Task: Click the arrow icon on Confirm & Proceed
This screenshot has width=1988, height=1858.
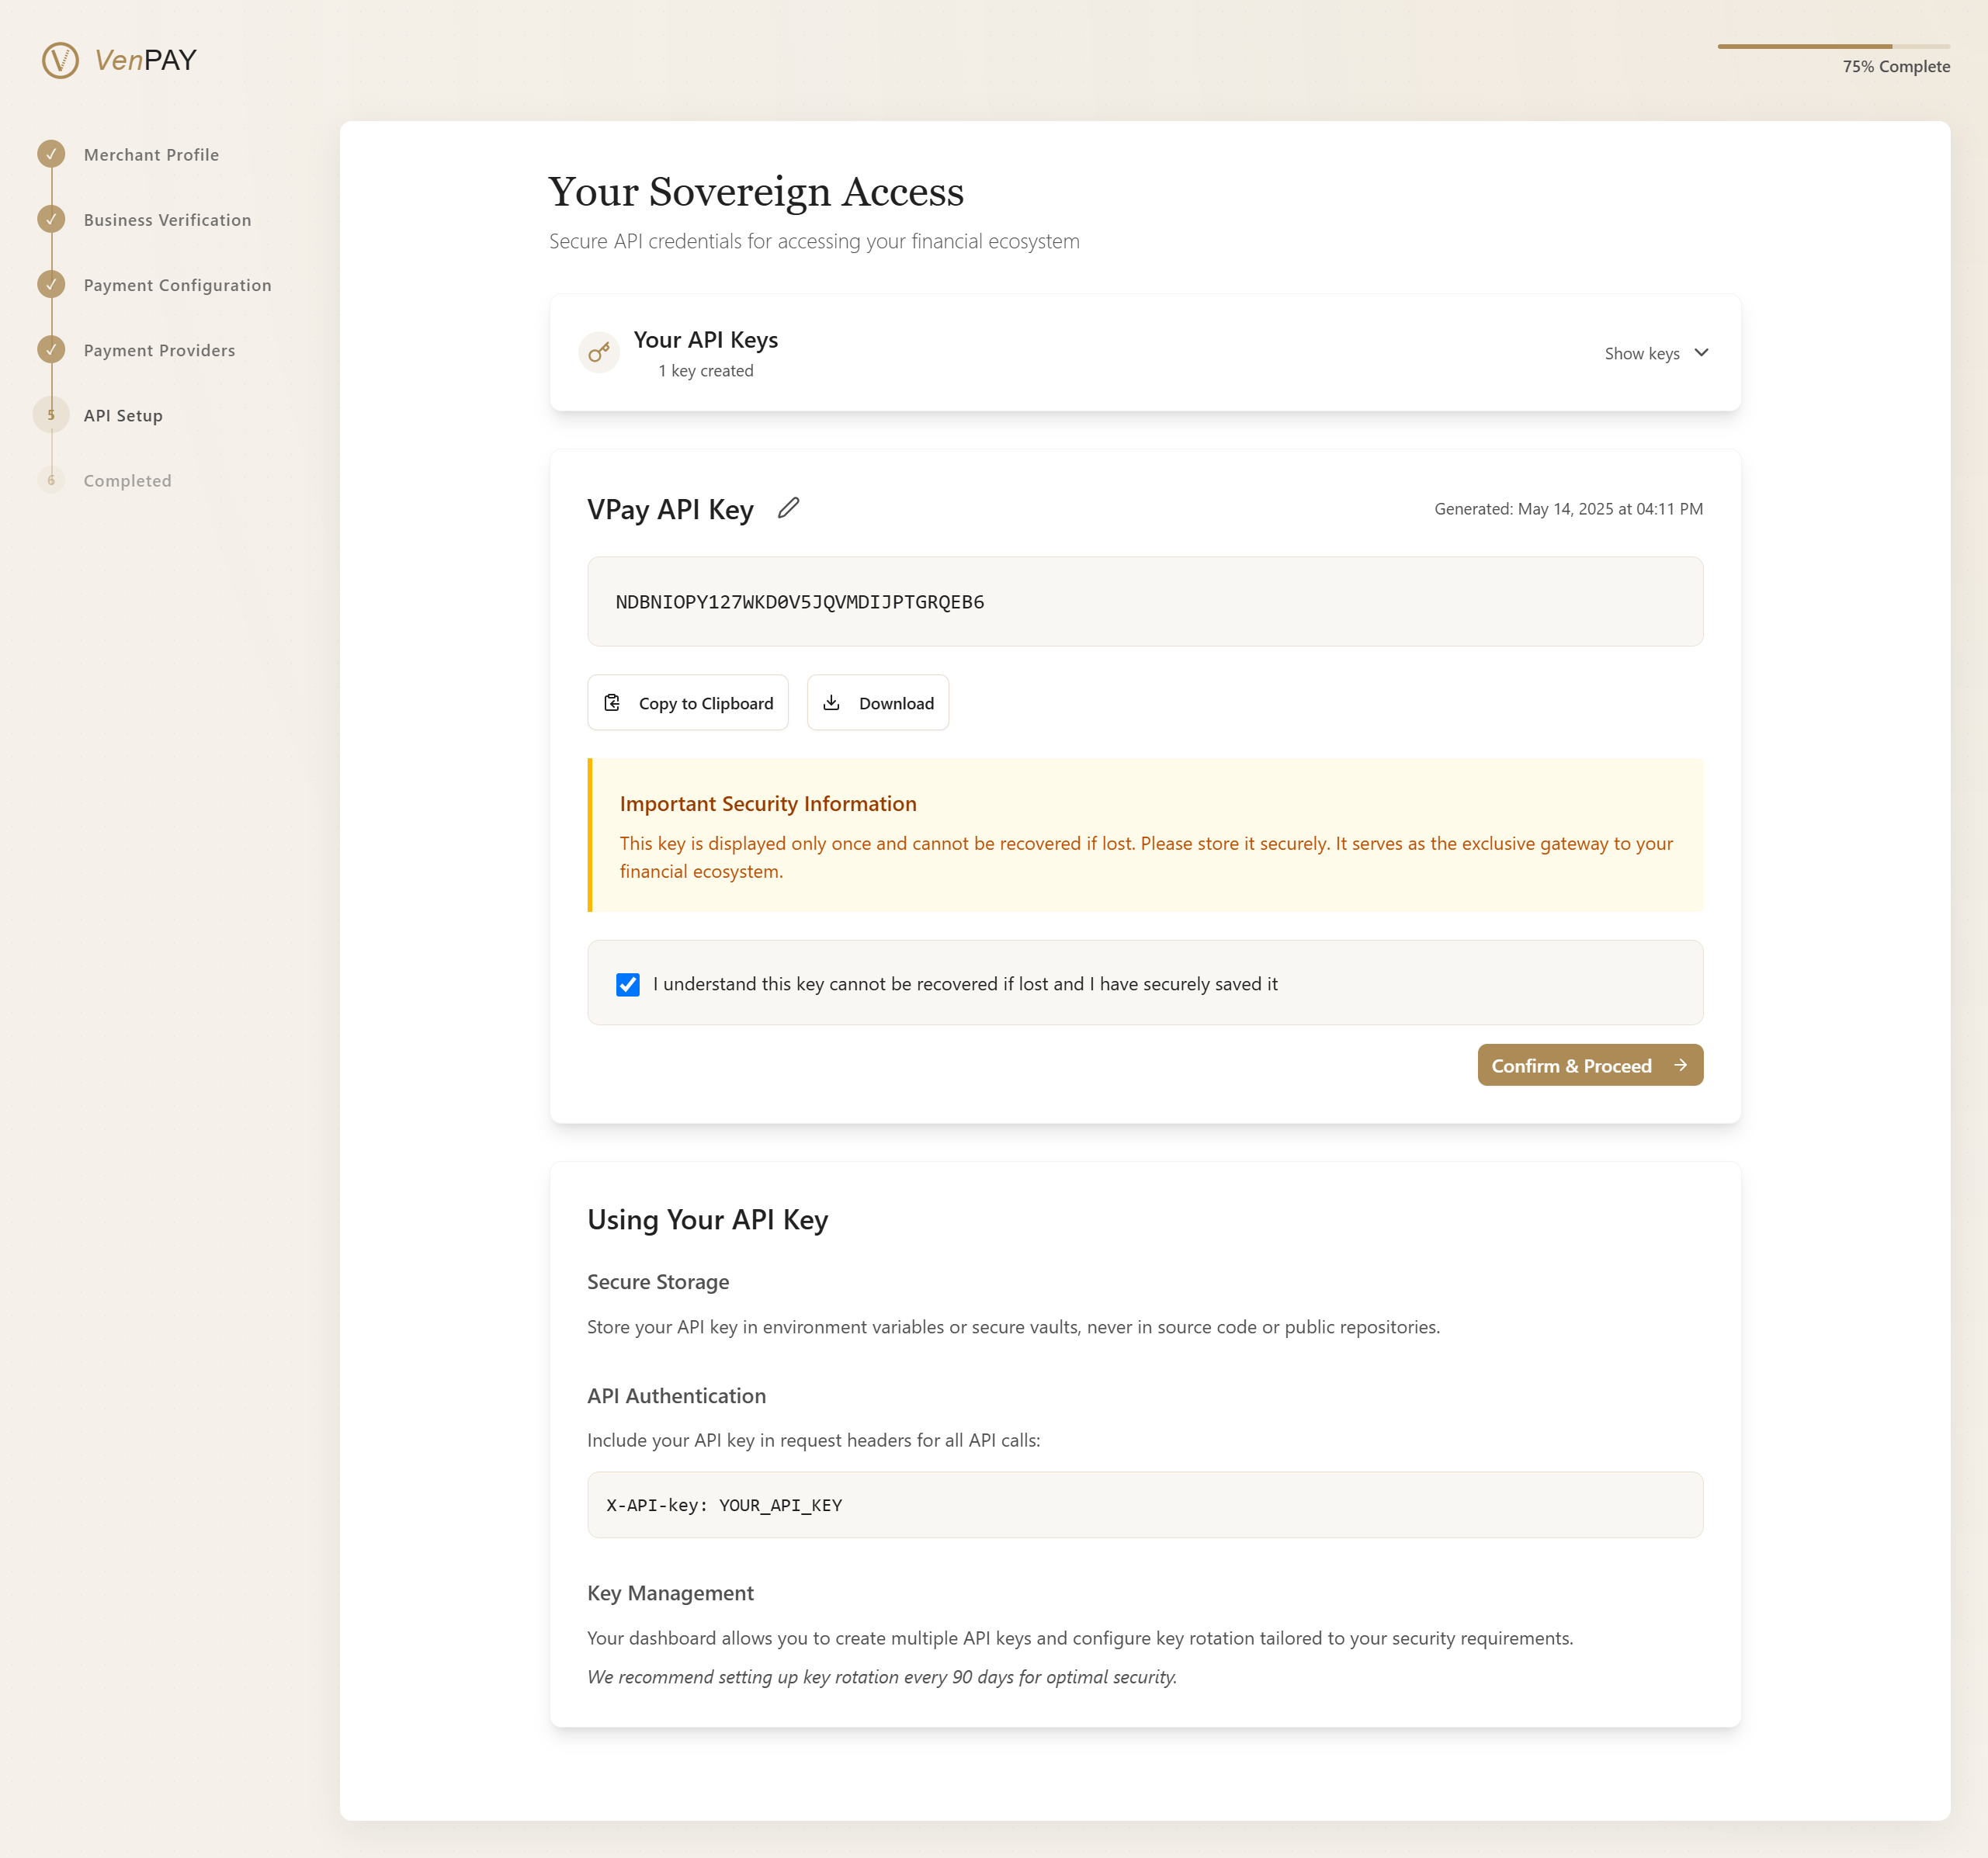Action: [1680, 1065]
